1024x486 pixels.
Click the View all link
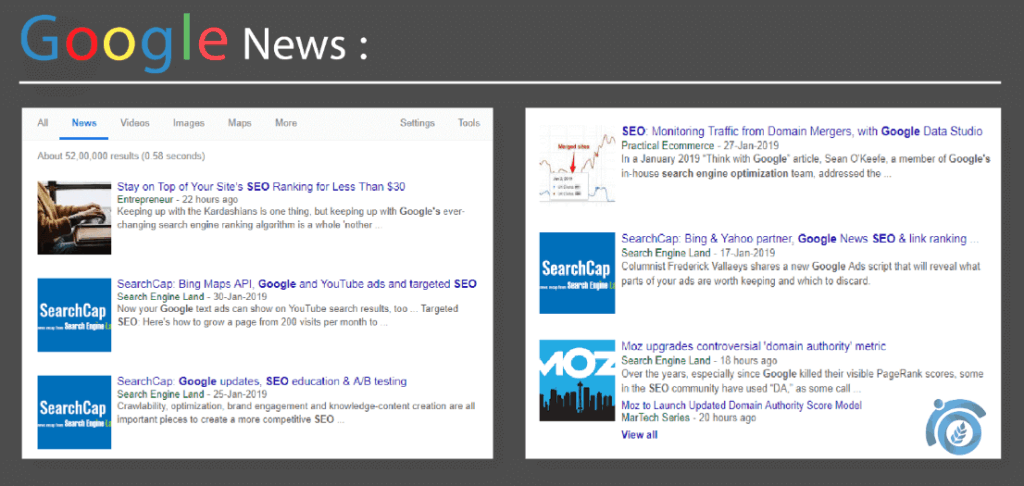click(639, 435)
